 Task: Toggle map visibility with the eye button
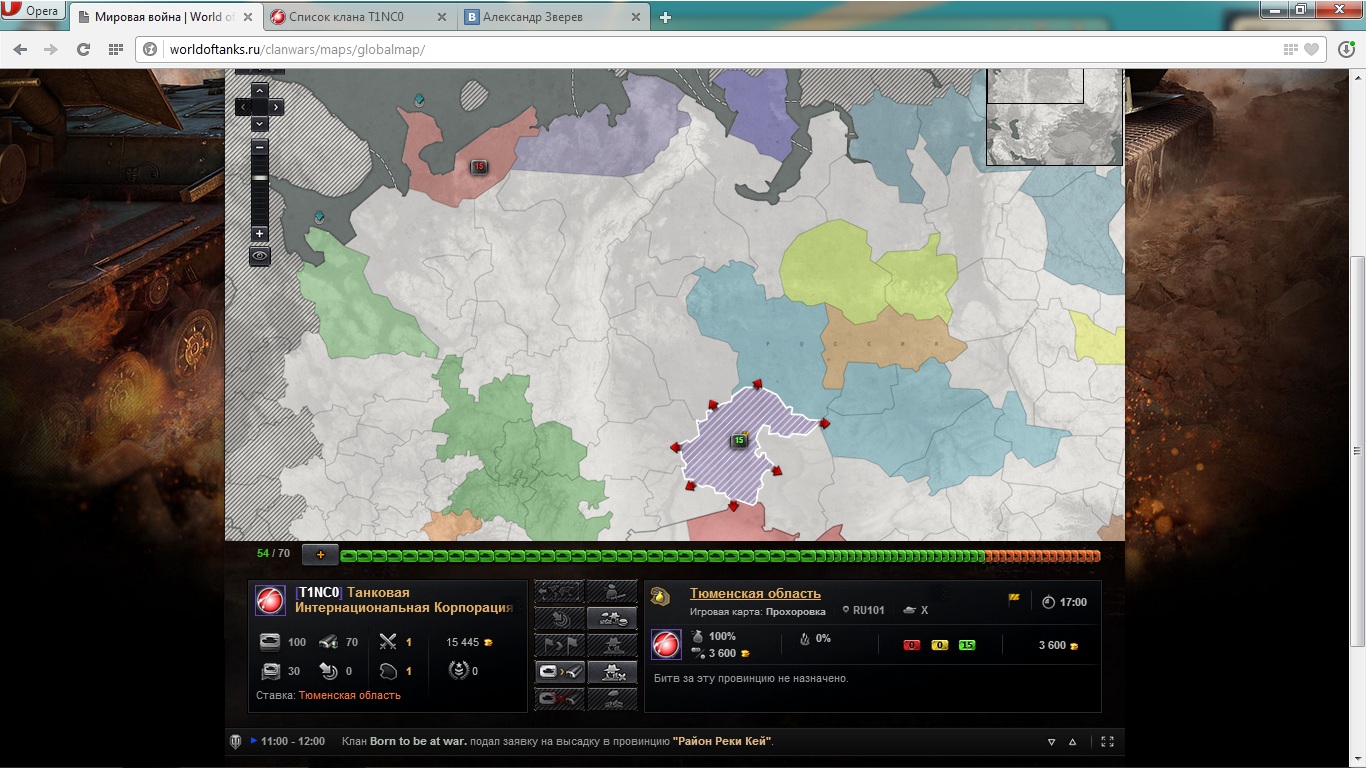[x=260, y=256]
